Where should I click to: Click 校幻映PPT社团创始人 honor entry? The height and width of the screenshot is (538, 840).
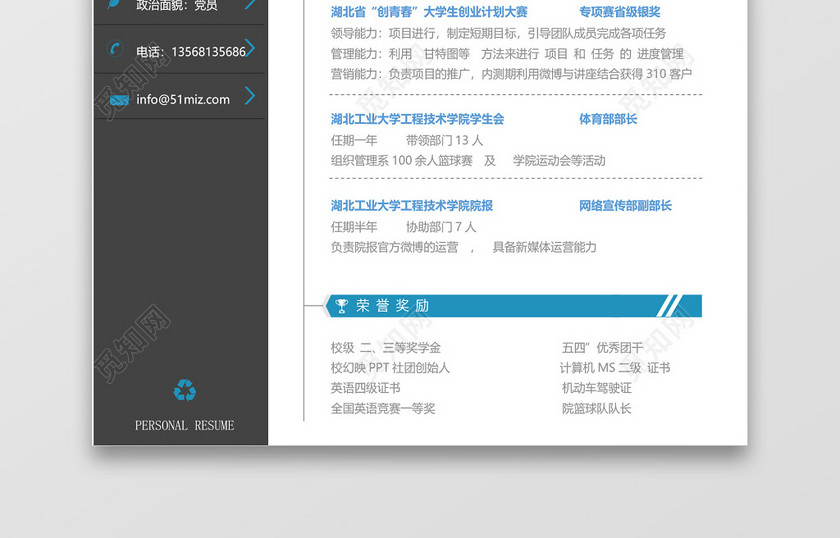tap(390, 368)
